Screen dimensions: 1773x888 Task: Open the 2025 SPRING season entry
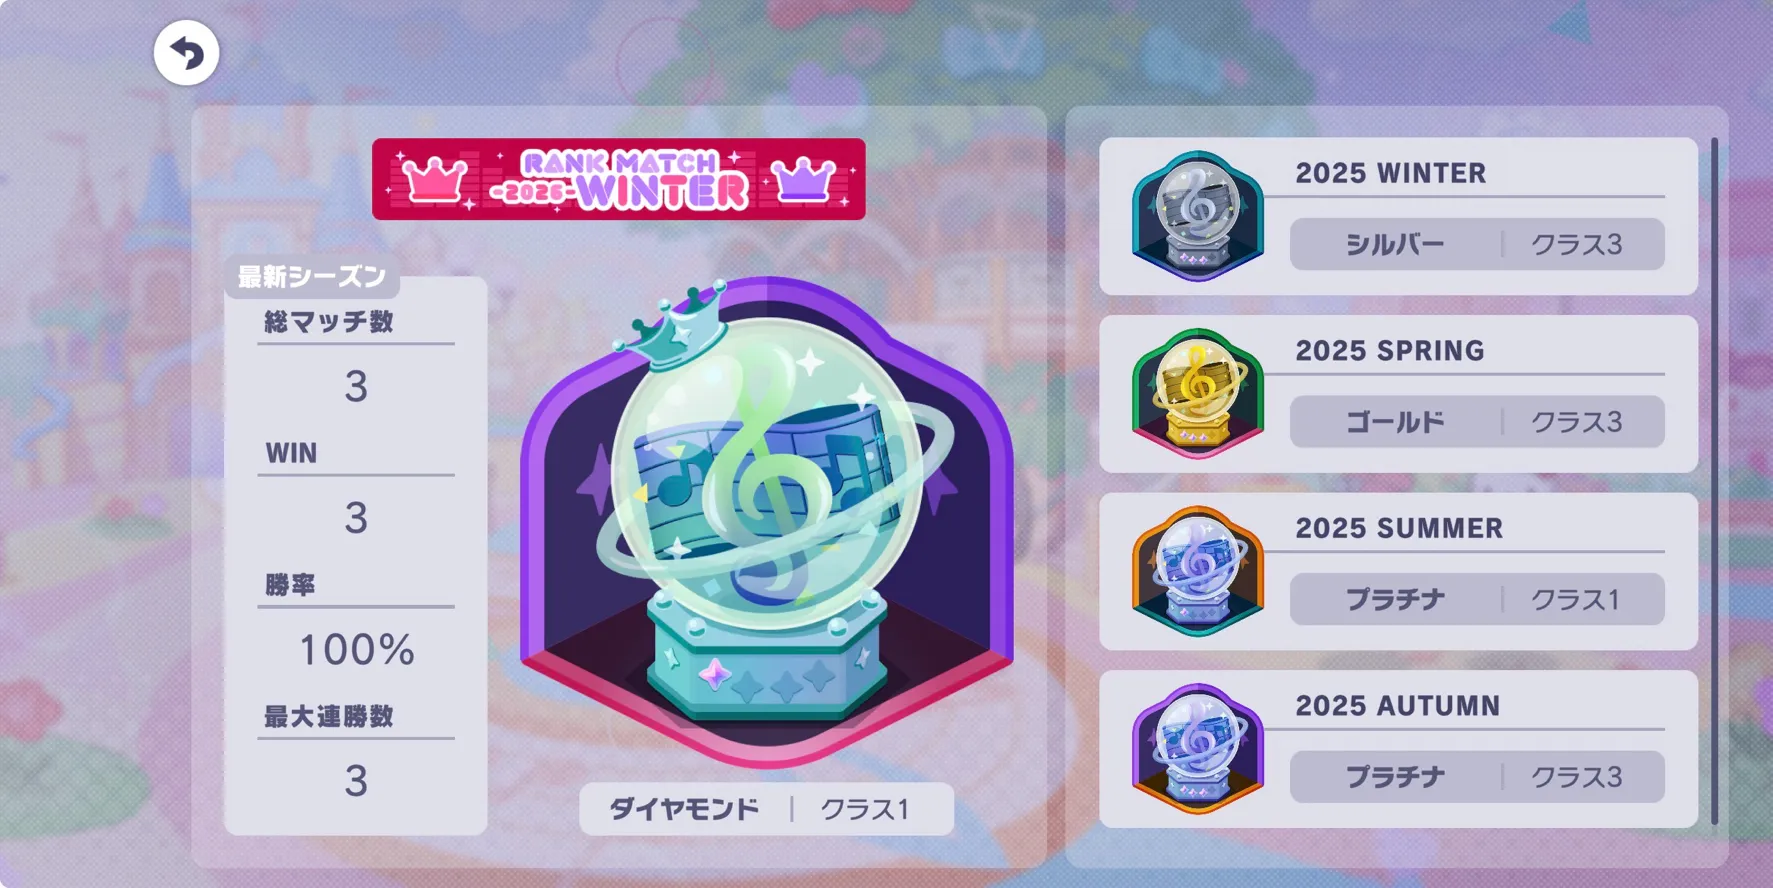tap(1398, 394)
